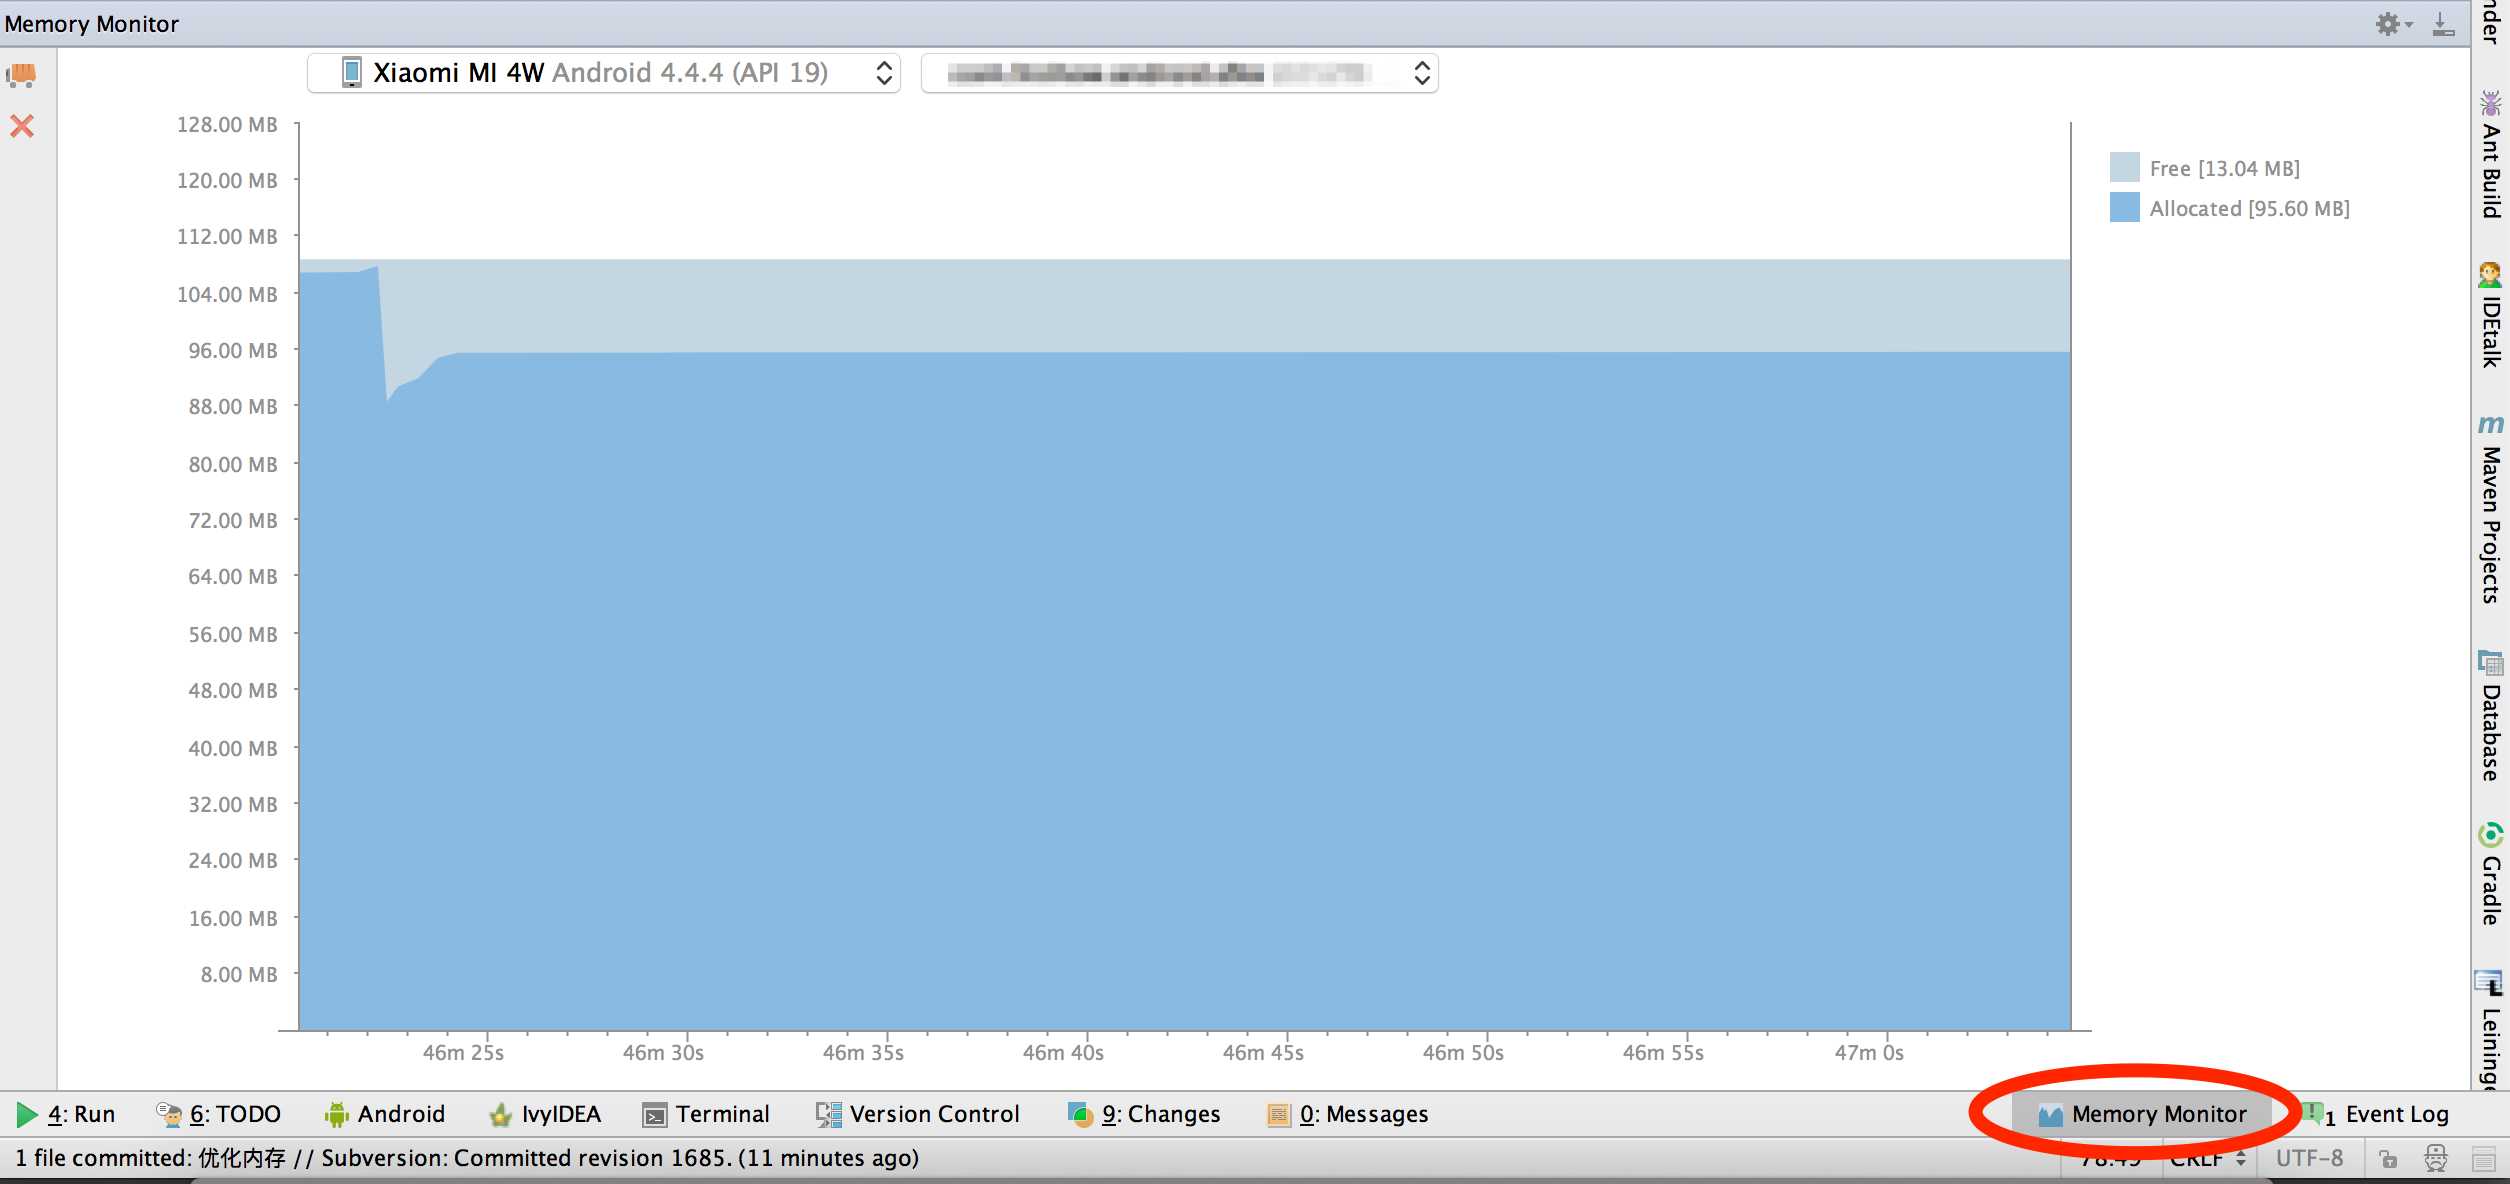
Task: Click the garbage truck Initiate GC icon
Action: point(21,75)
